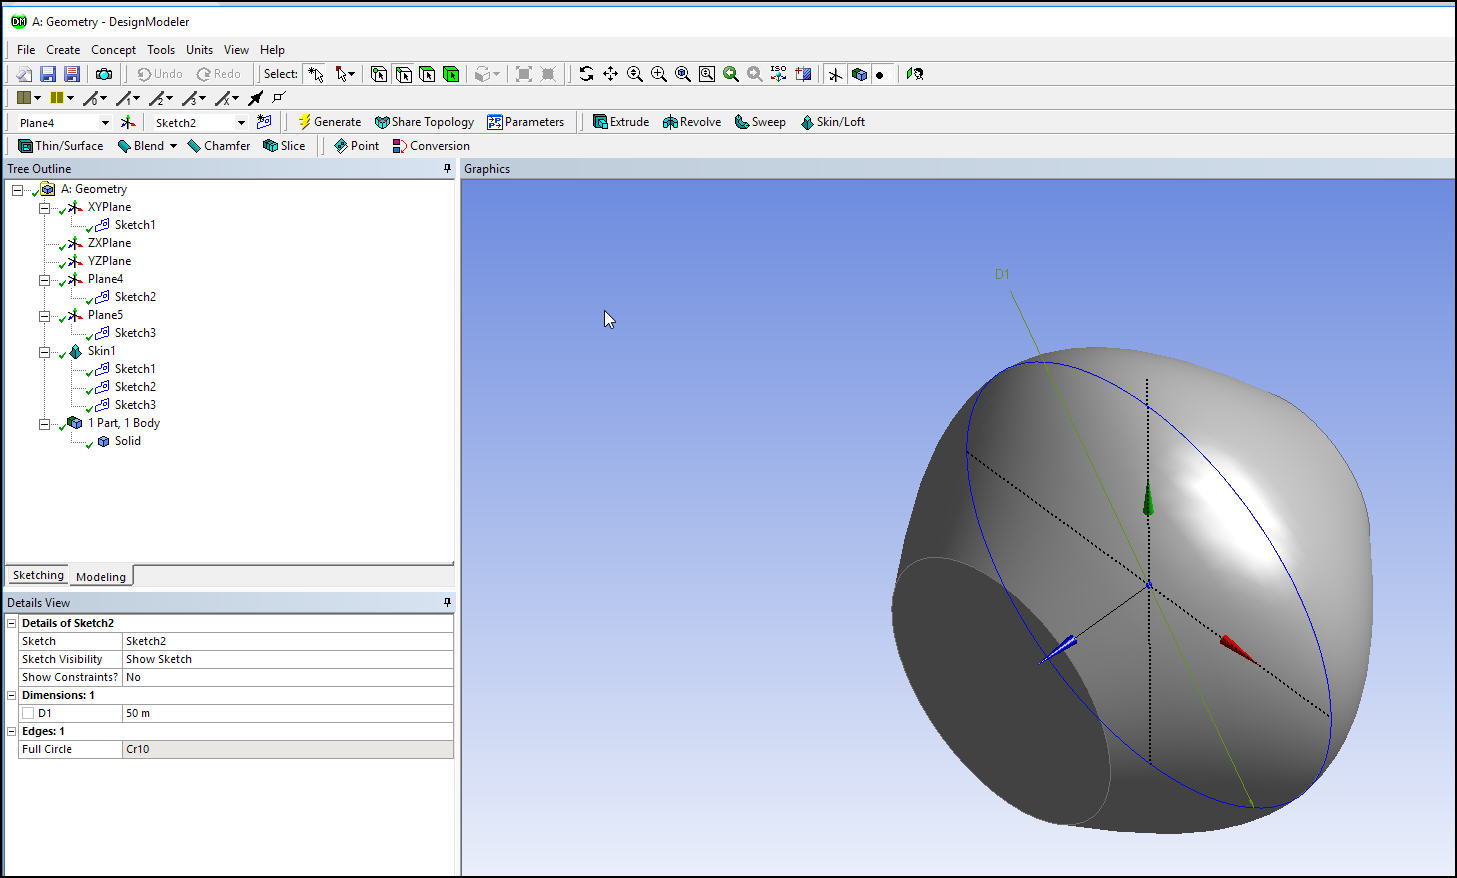Image resolution: width=1457 pixels, height=878 pixels.
Task: Click the Share Topology button
Action: (424, 122)
